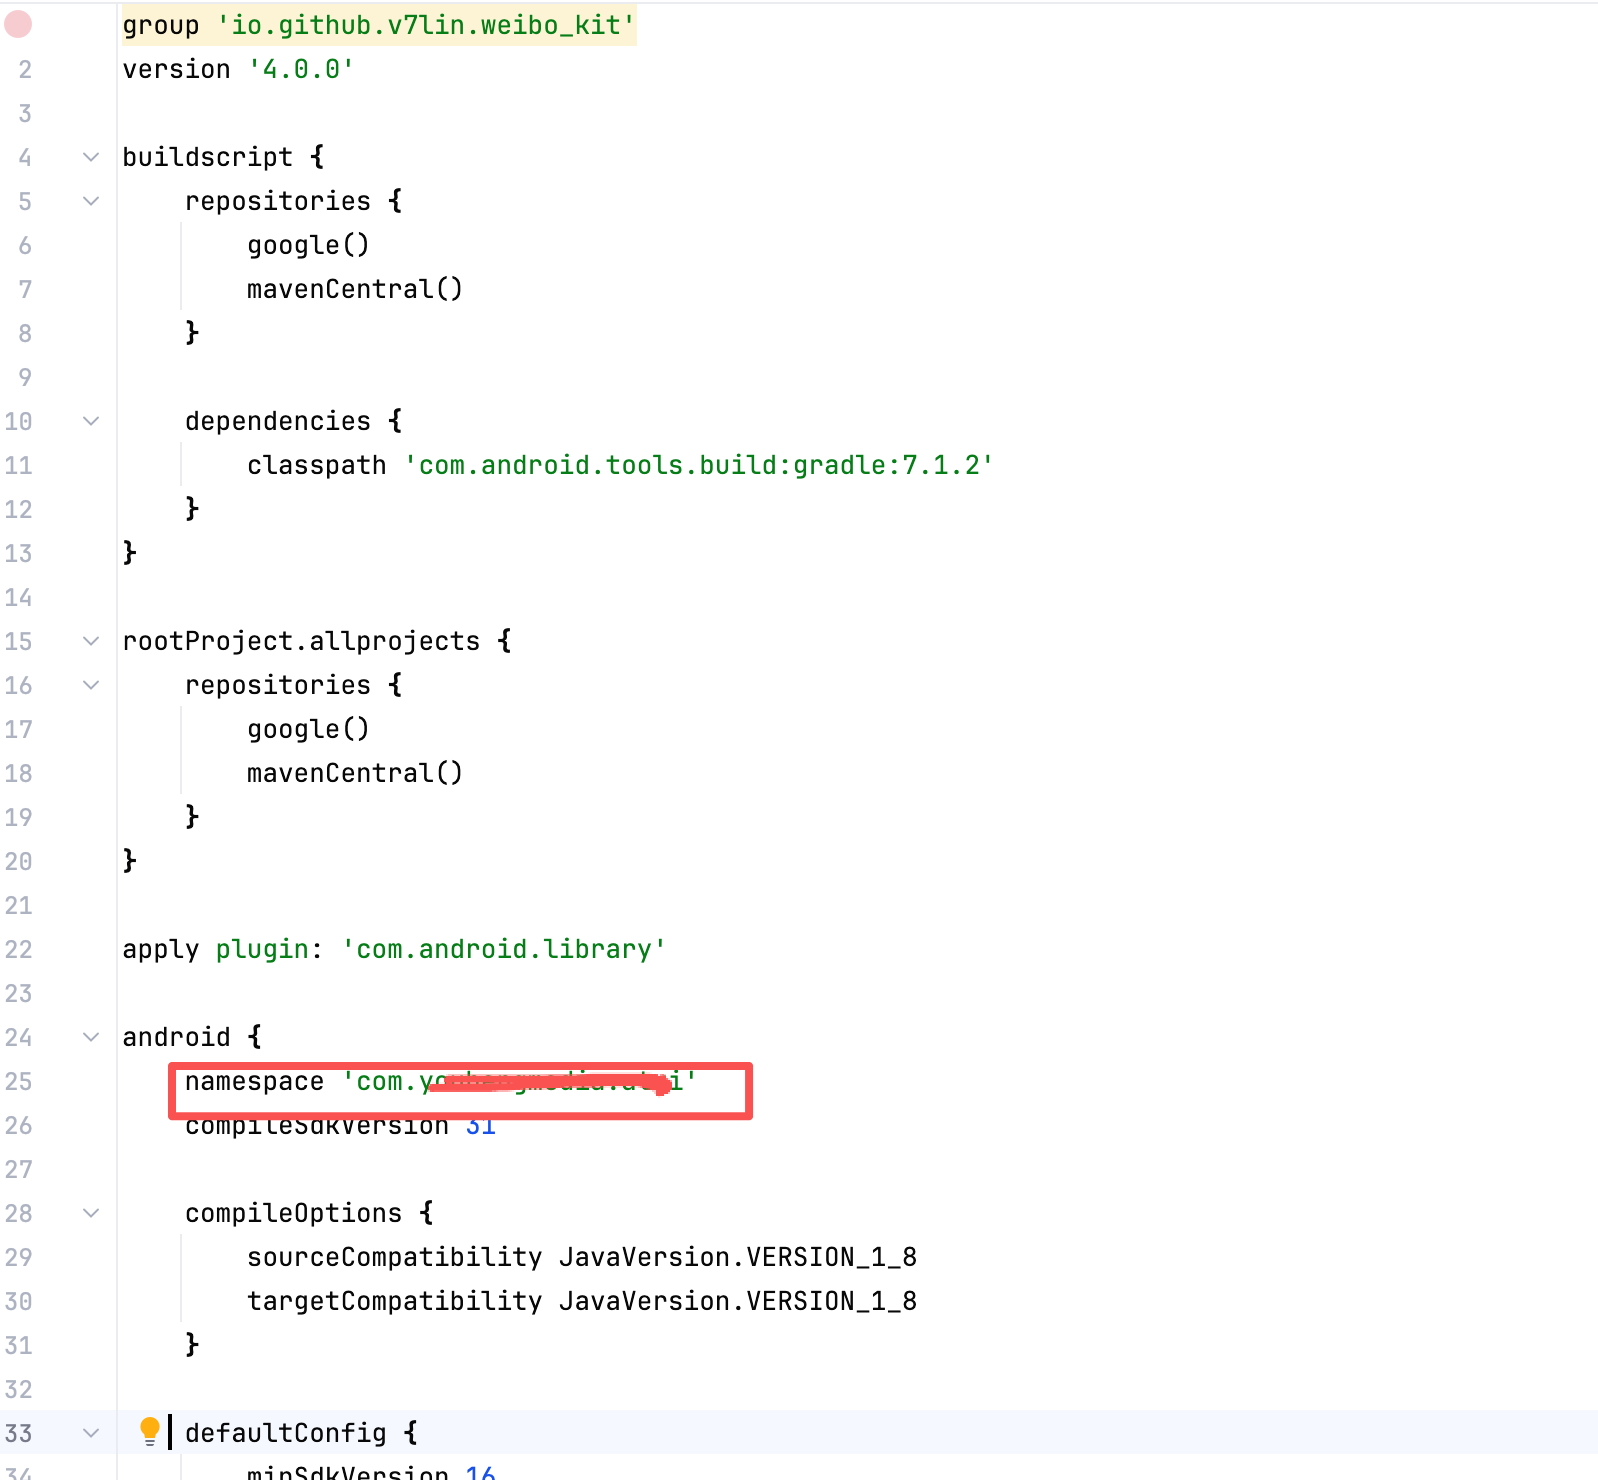This screenshot has height=1480, width=1598.
Task: Click minSdkVersion value 16
Action: click(481, 1472)
